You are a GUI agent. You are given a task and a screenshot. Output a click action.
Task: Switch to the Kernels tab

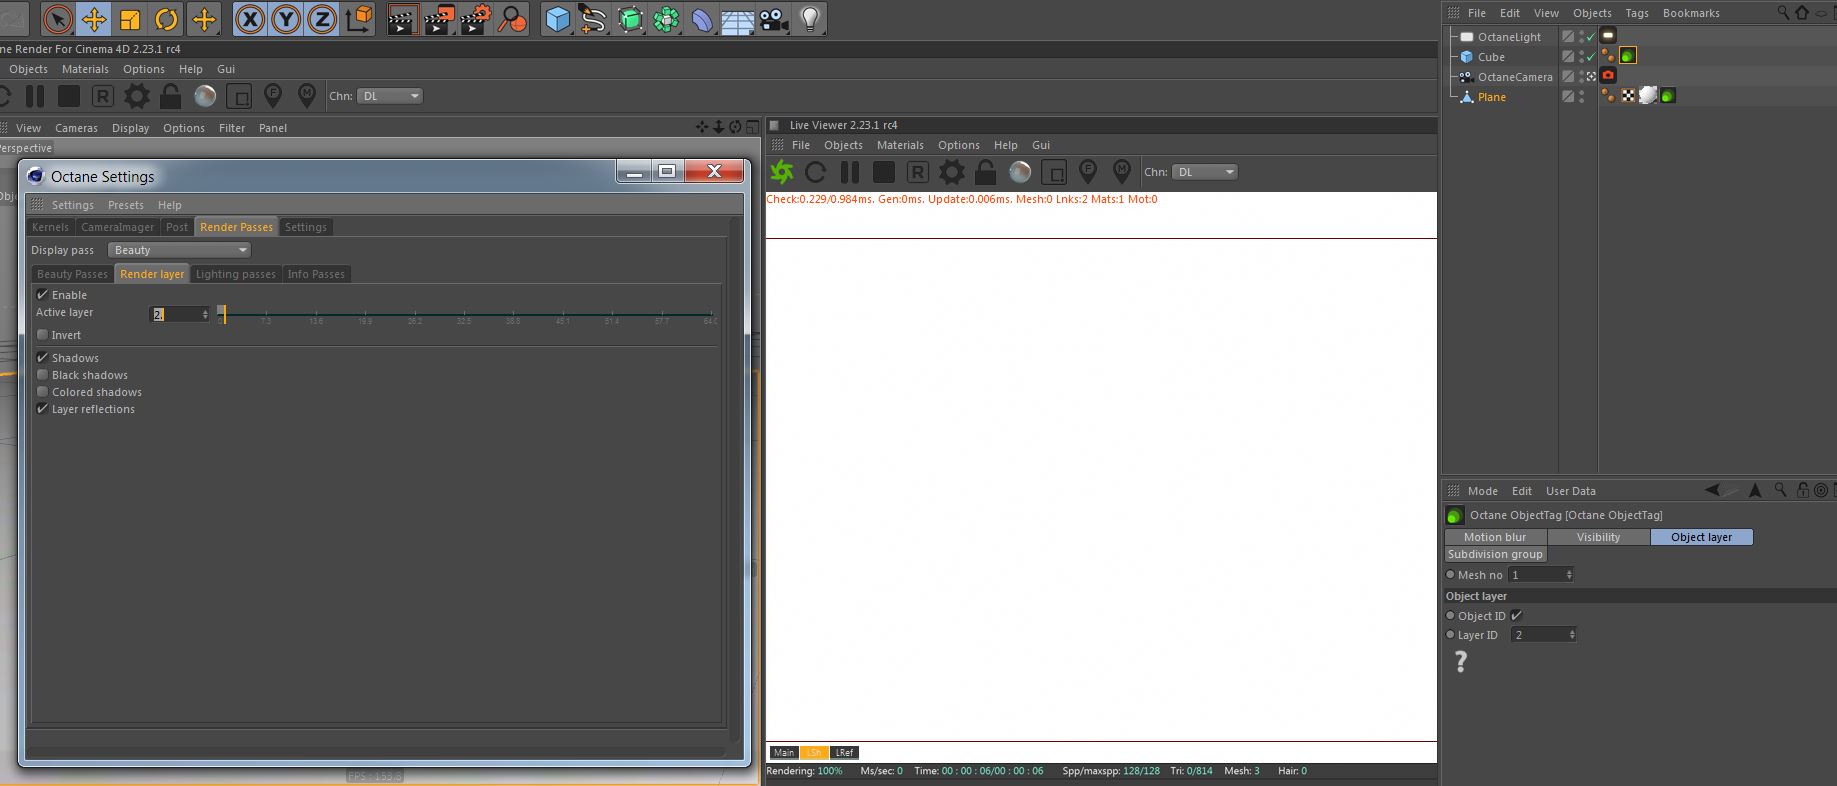pos(50,227)
